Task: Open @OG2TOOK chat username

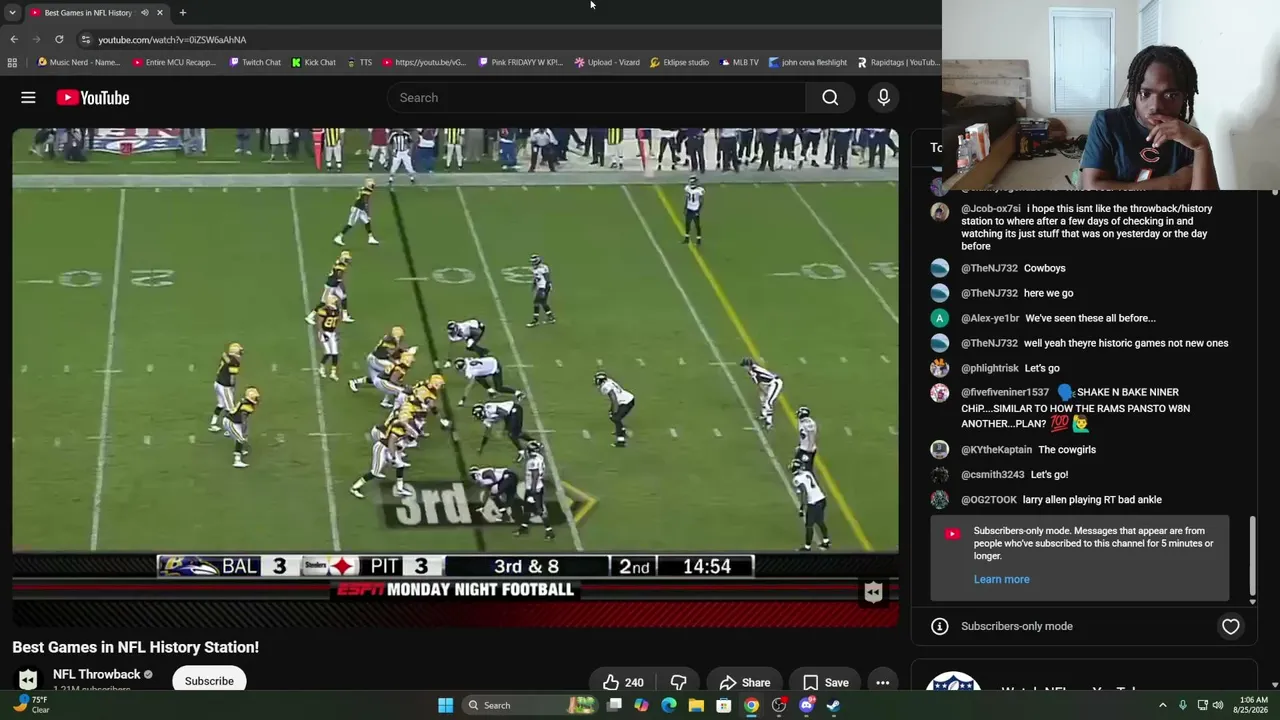Action: click(989, 500)
